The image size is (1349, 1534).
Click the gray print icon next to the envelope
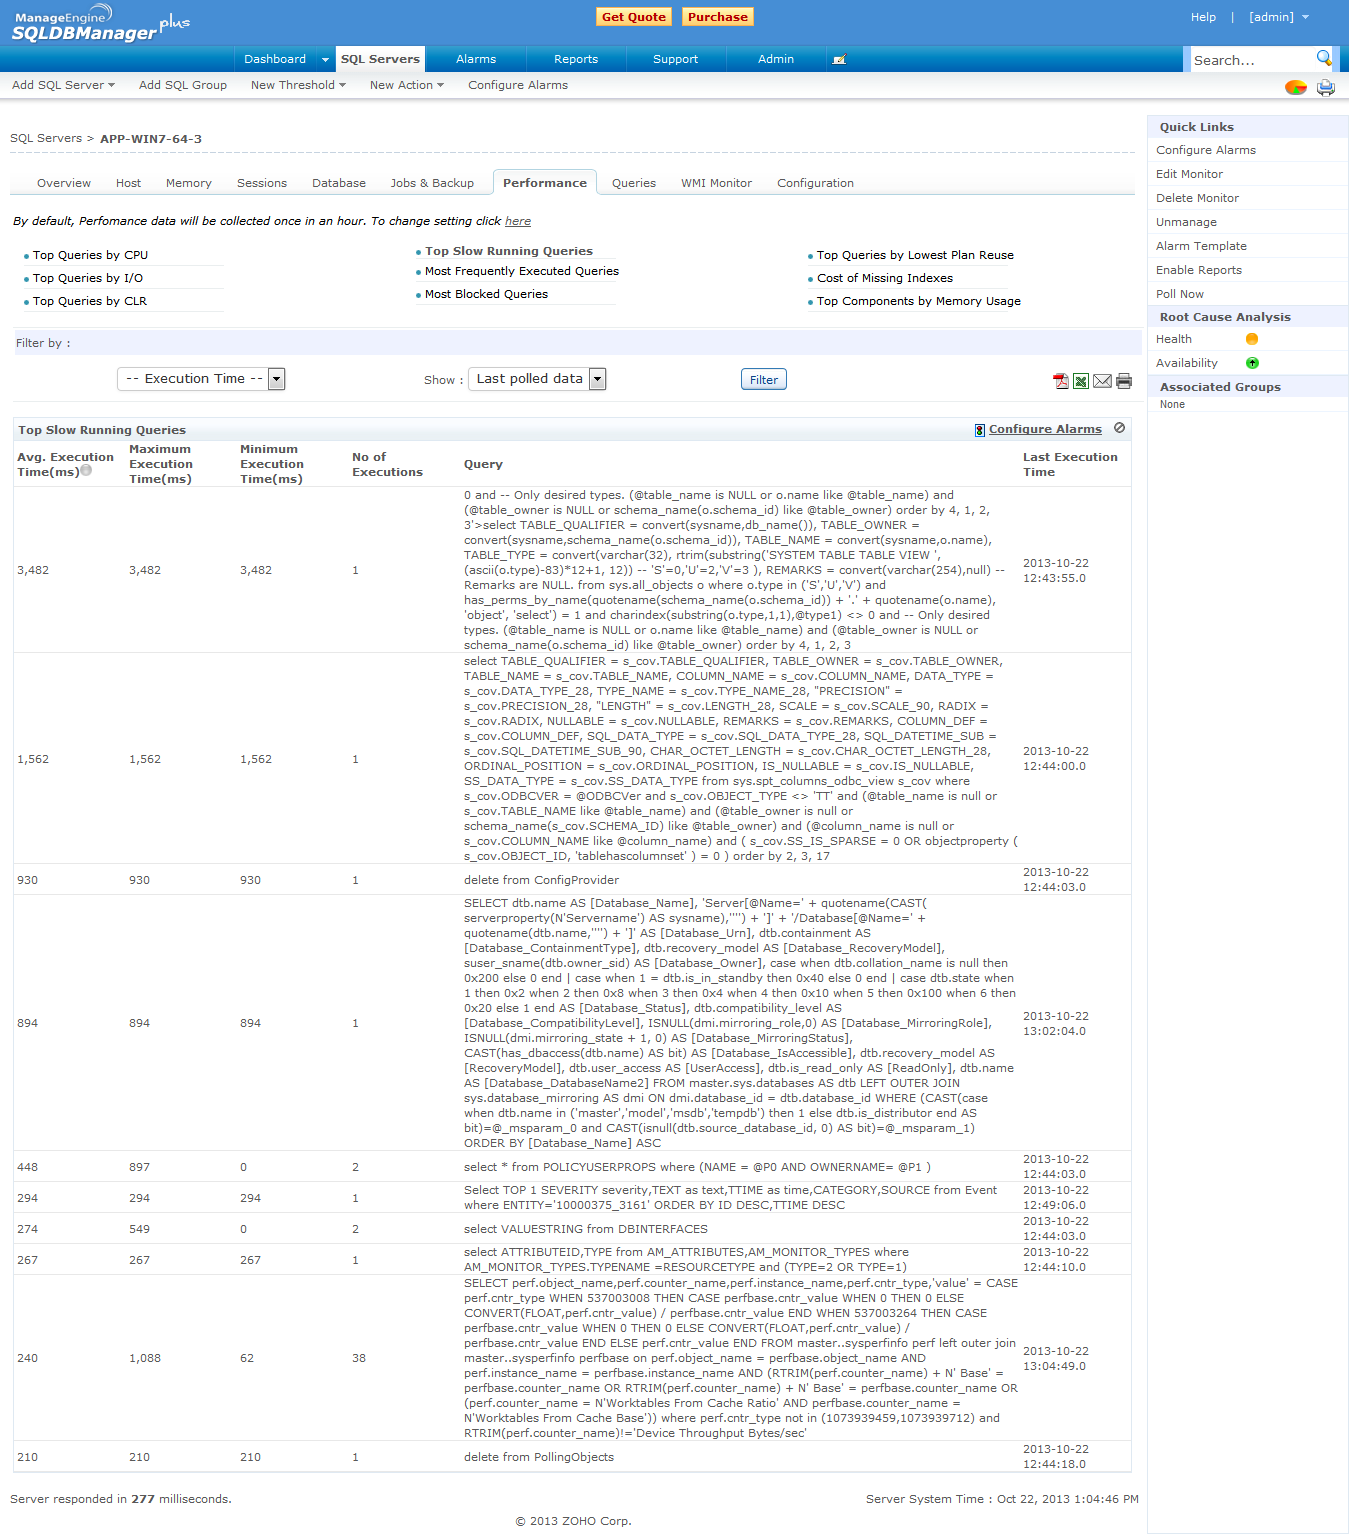[x=1124, y=381]
